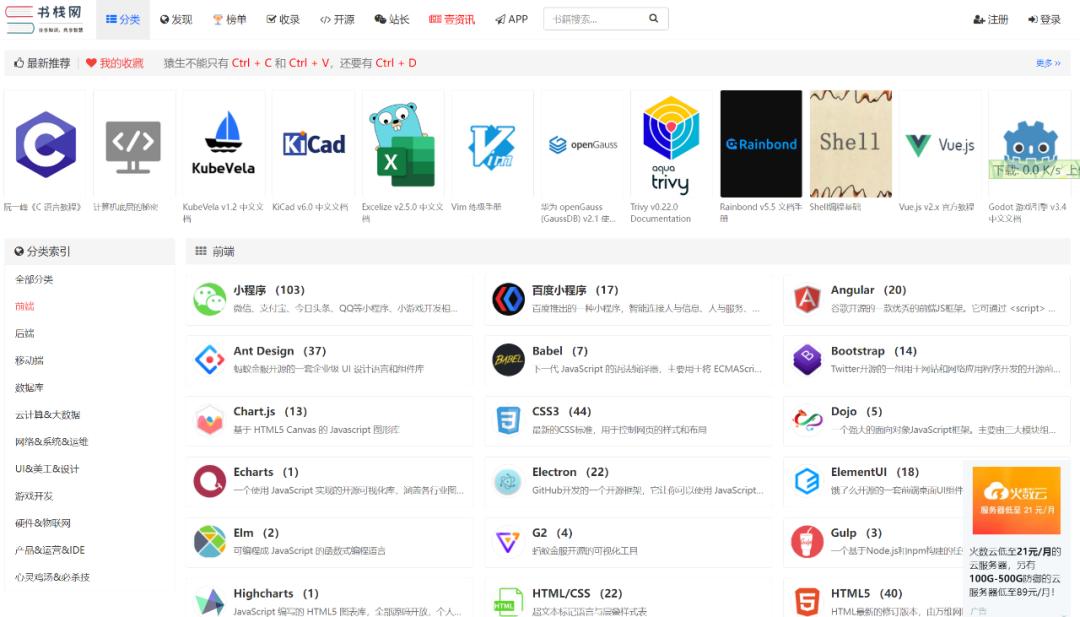1080x617 pixels.
Task: Click the ElementUI category icon
Action: [806, 480]
